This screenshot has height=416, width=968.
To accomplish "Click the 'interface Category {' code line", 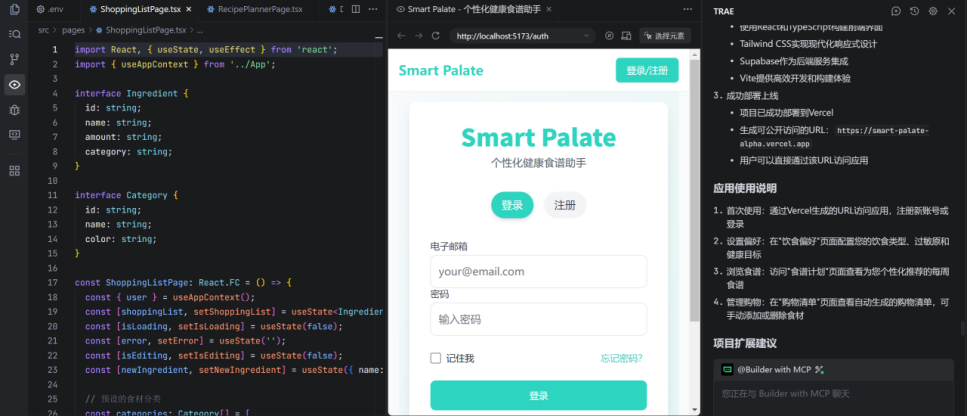I will (127, 195).
